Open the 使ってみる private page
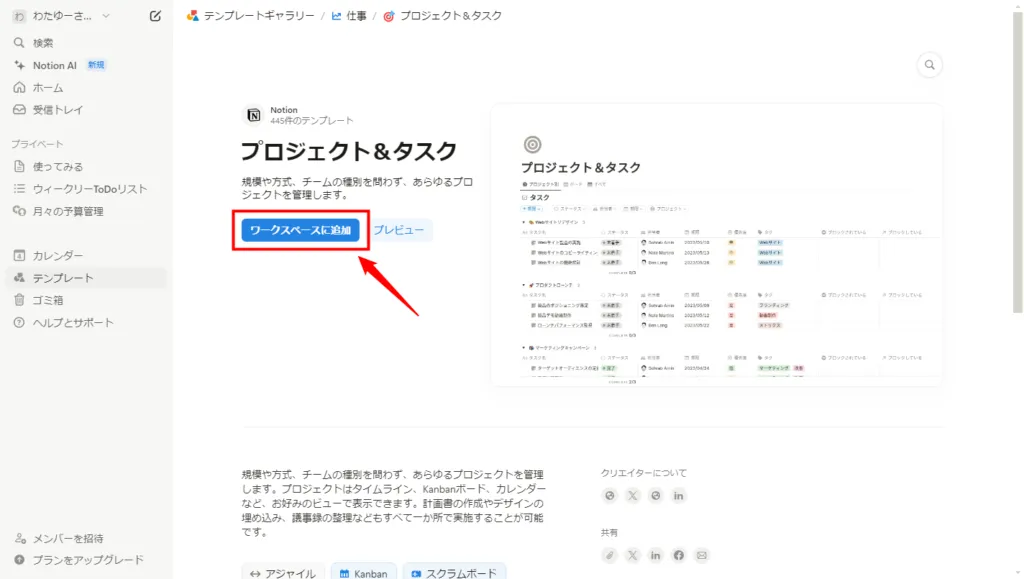The image size is (1024, 579). (86, 166)
